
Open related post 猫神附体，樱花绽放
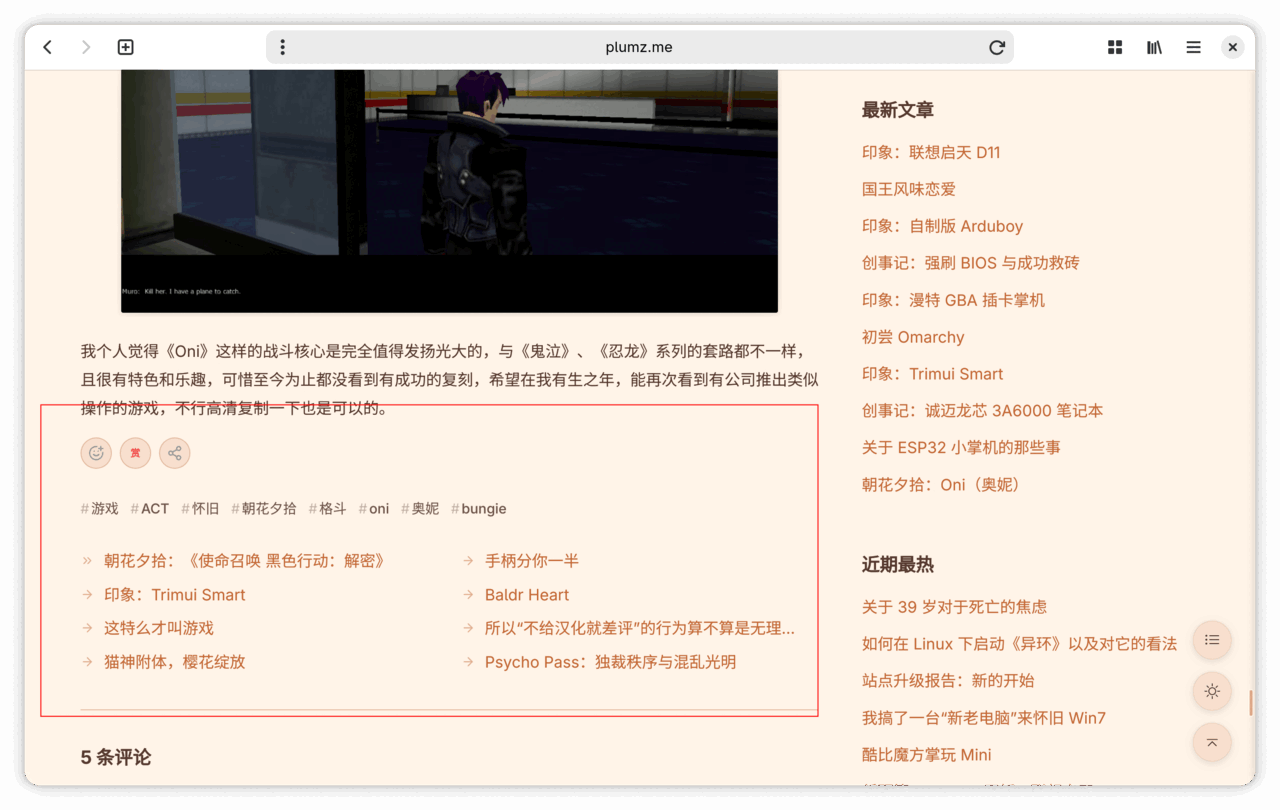pos(174,662)
